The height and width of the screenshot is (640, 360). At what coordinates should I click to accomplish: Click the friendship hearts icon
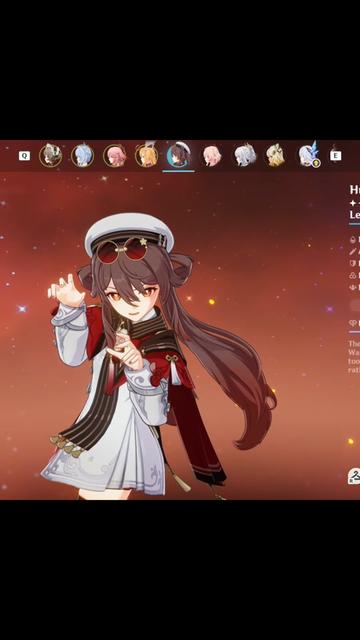point(353,323)
